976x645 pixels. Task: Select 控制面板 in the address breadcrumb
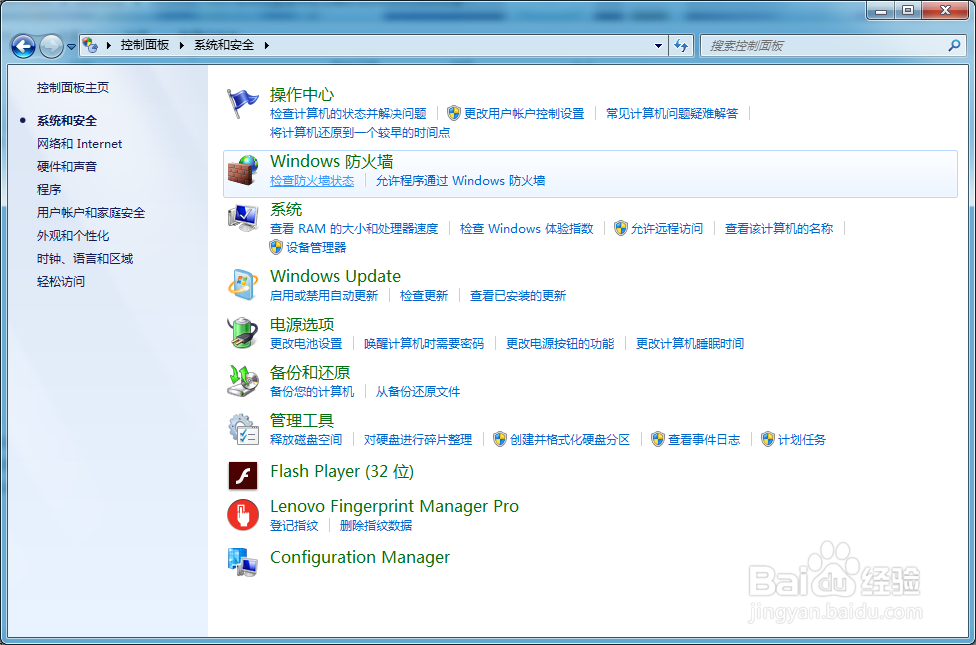pyautogui.click(x=145, y=45)
